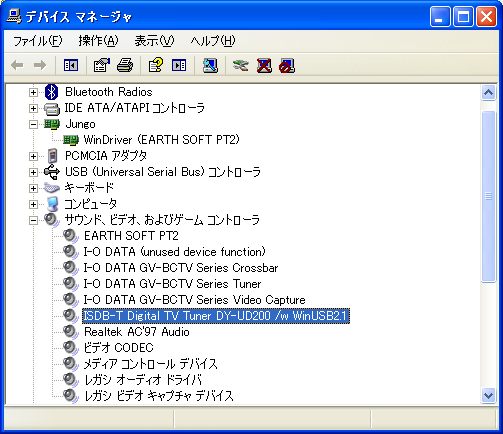Toggle the action pane toolbar icon

click(179, 65)
